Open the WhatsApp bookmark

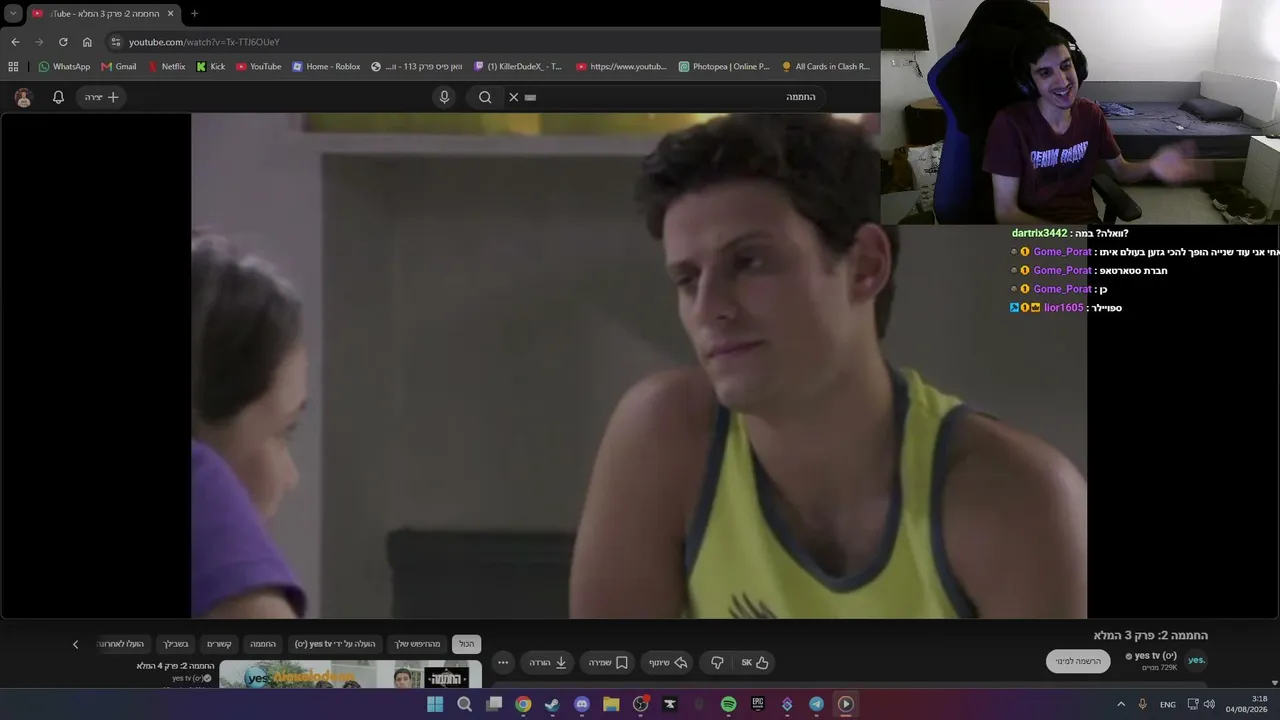tap(64, 67)
